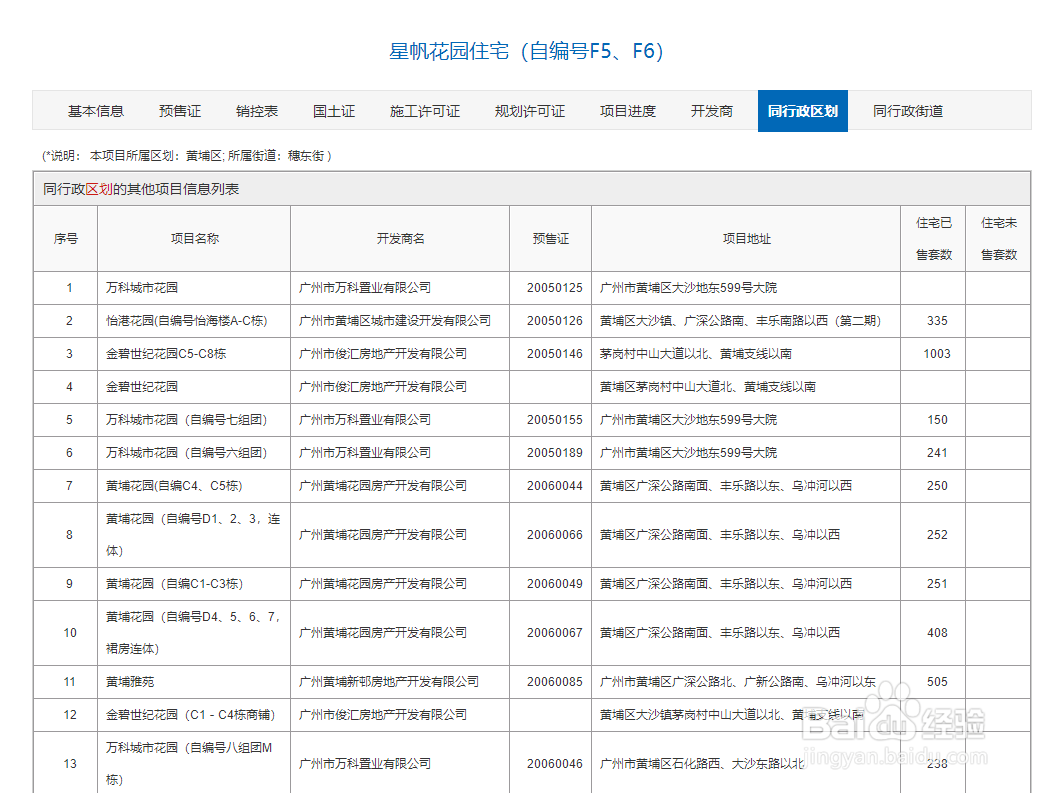Click the 住宅未售套数 column header
This screenshot has height=793, width=1045.
coord(998,239)
